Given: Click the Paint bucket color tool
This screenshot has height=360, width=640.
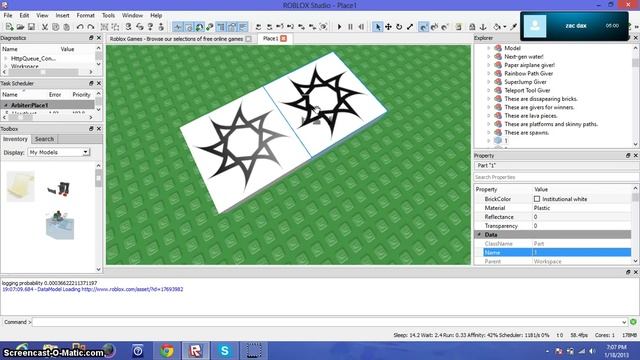Looking at the screenshot, I should point(497,27).
